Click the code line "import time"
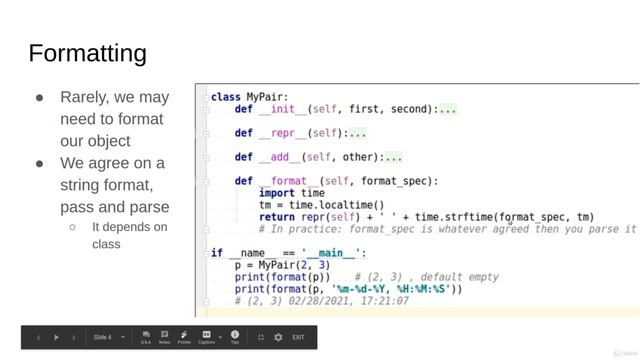Screen dimensions: 640x360 click(x=292, y=193)
